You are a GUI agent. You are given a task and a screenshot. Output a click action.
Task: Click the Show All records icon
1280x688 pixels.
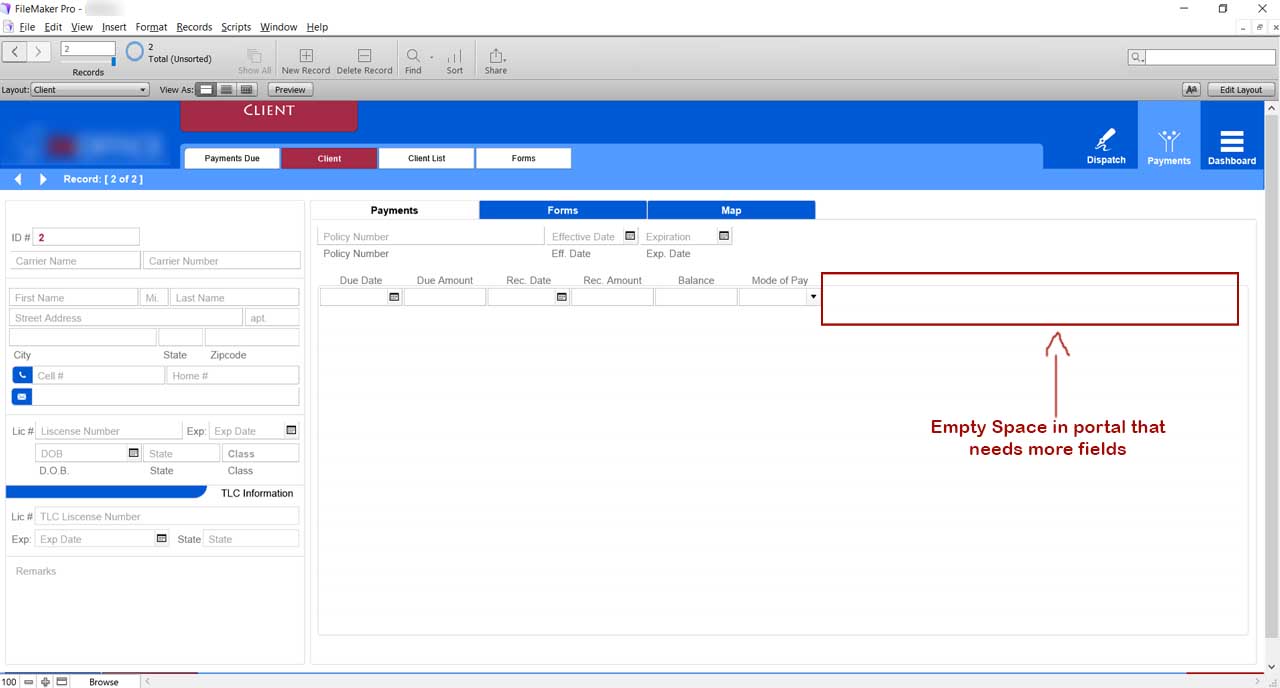pos(254,56)
